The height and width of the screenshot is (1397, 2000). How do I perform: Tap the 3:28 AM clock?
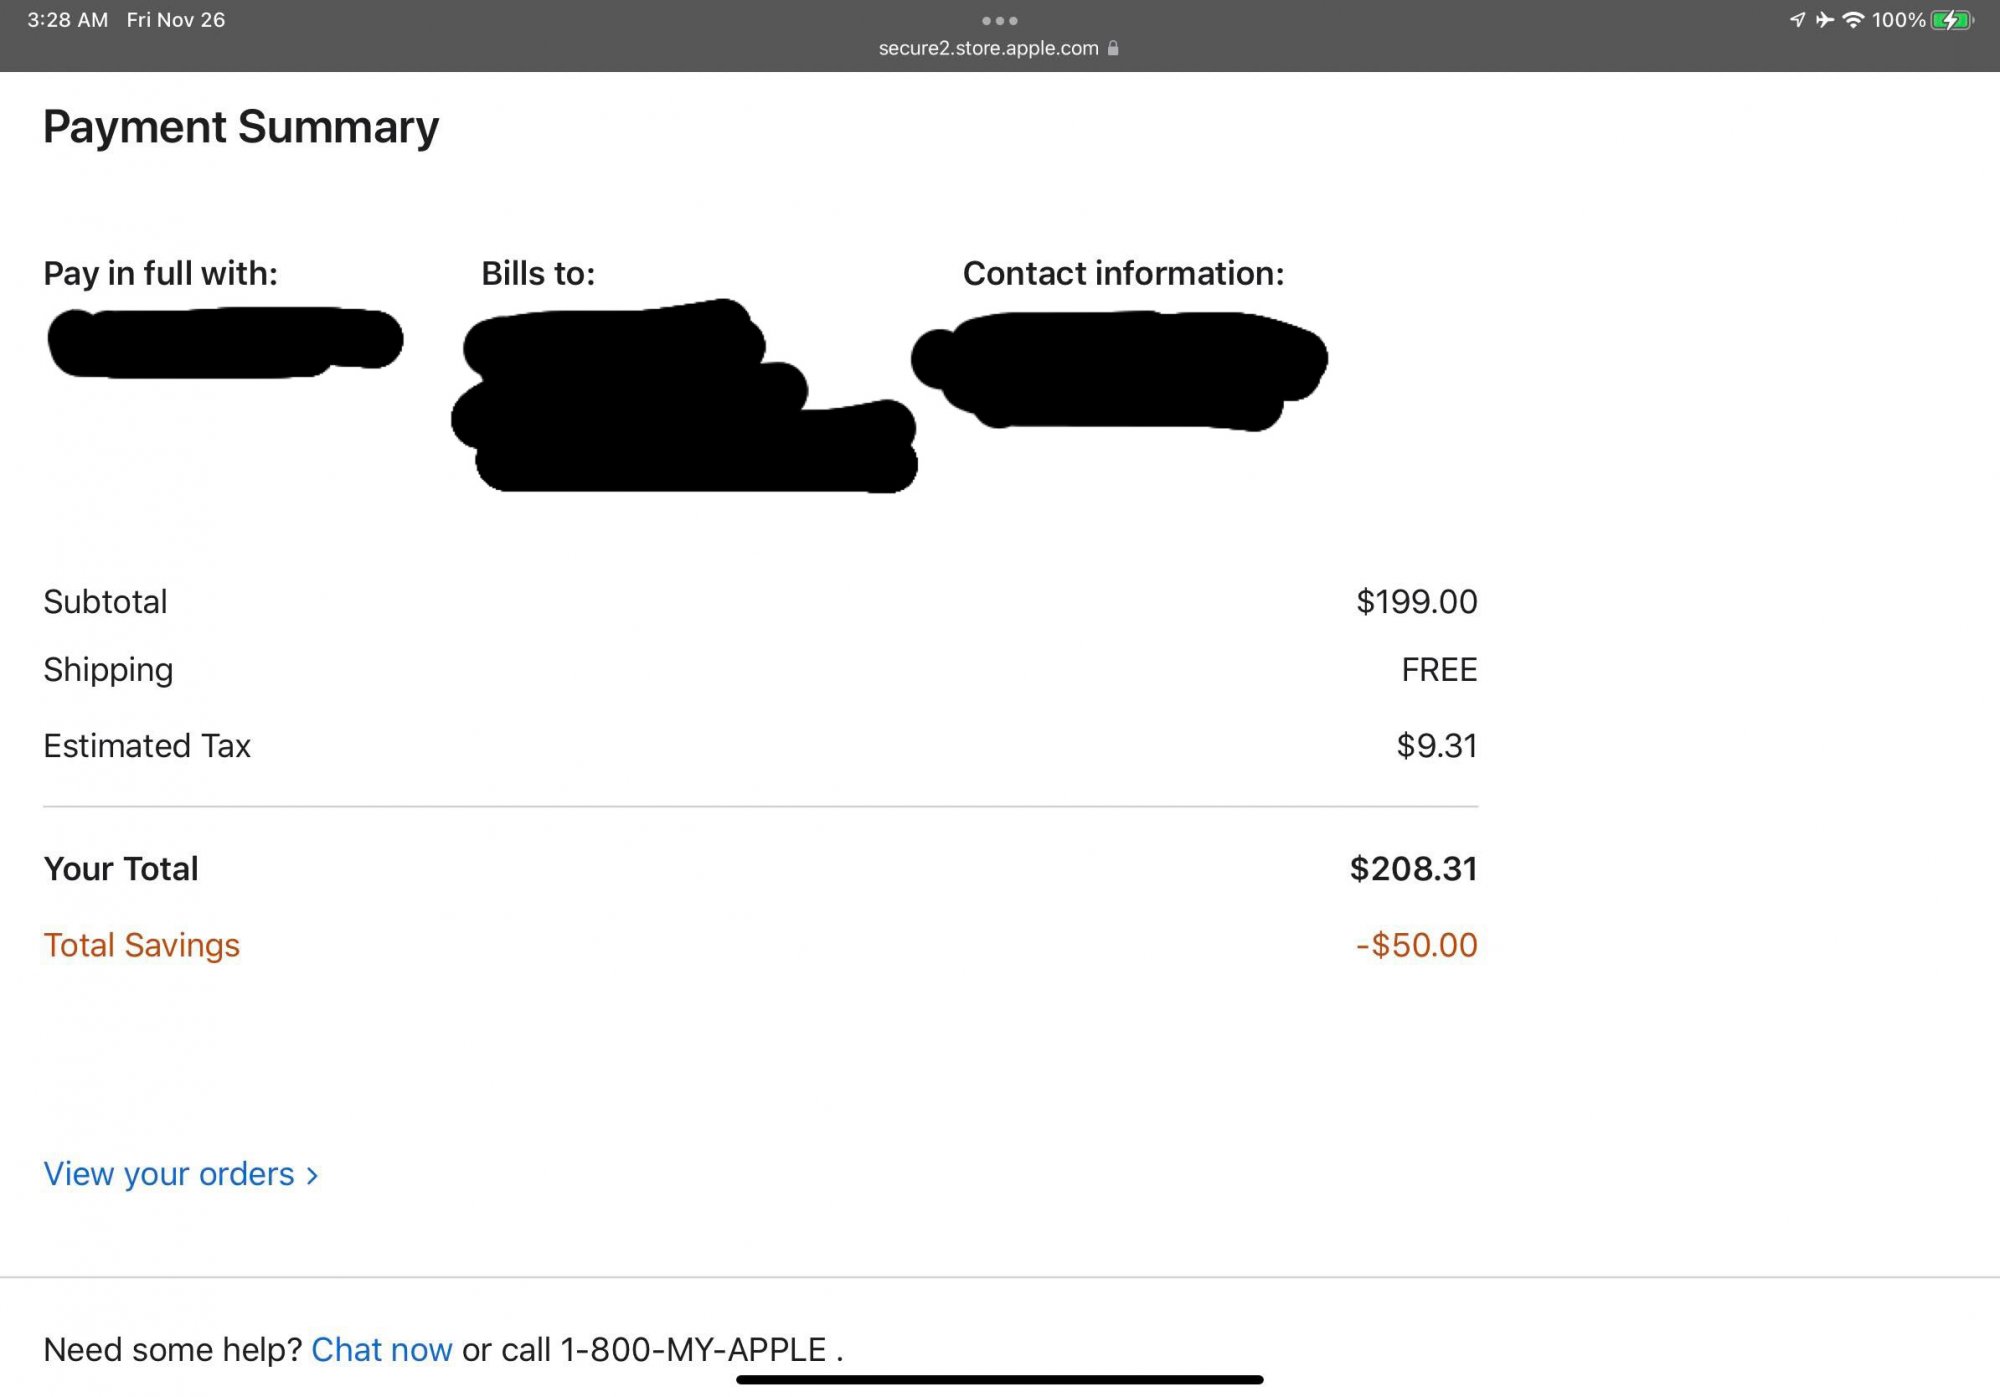(x=67, y=20)
